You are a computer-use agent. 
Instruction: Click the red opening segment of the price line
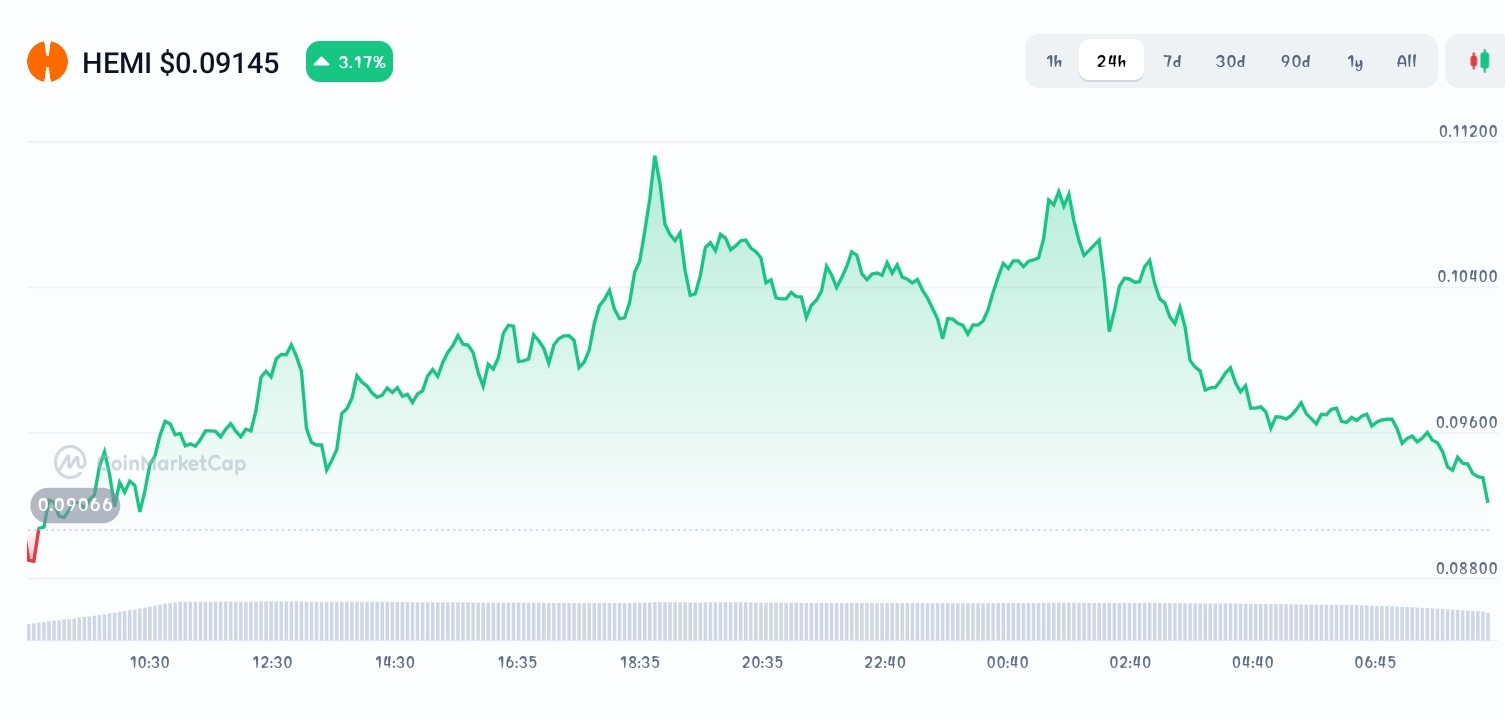33,546
